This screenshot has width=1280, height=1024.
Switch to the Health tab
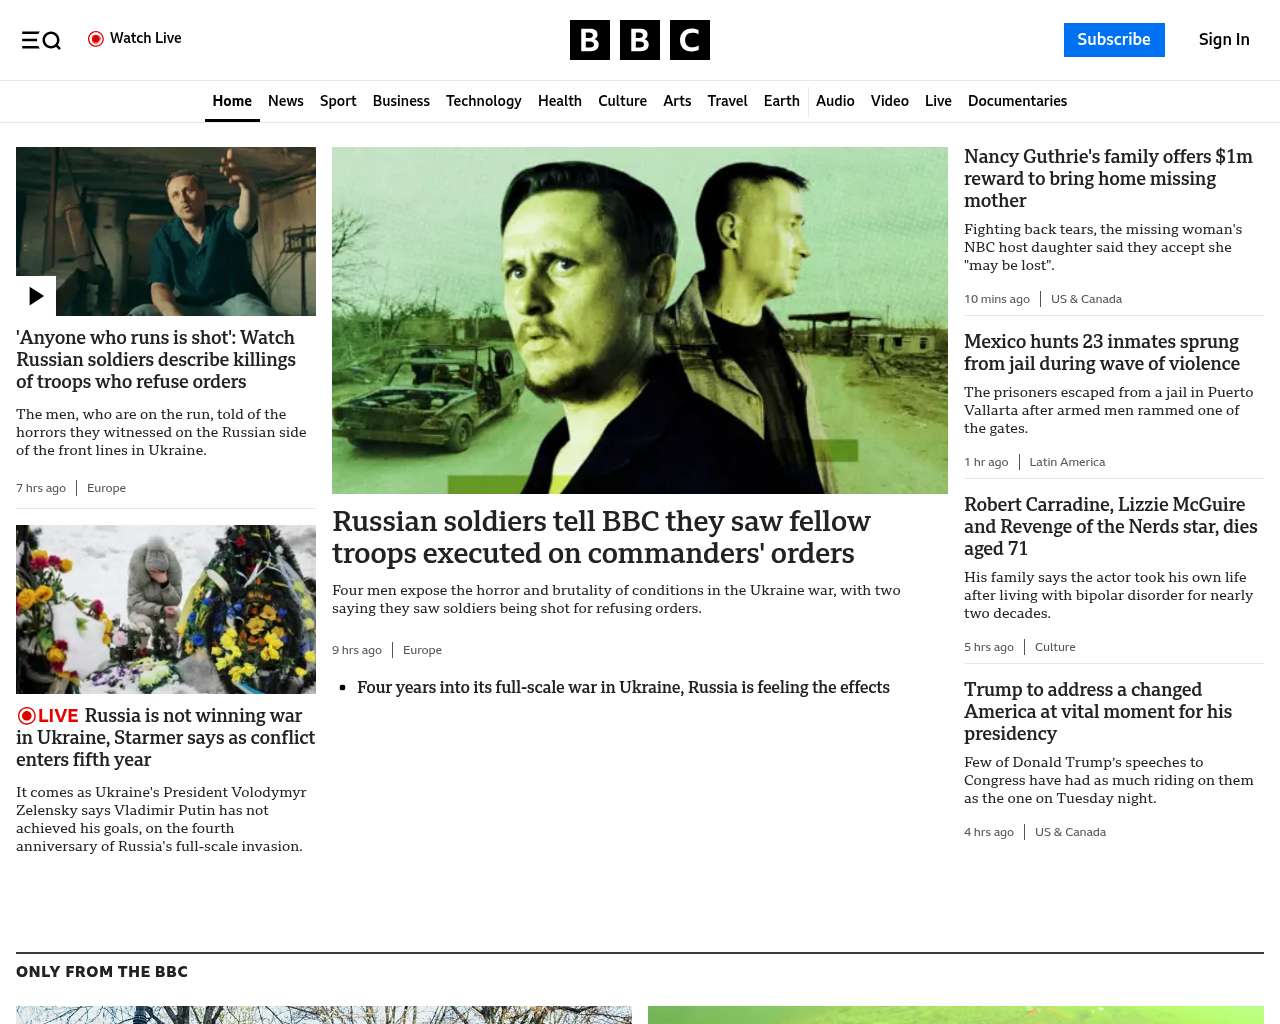click(560, 101)
